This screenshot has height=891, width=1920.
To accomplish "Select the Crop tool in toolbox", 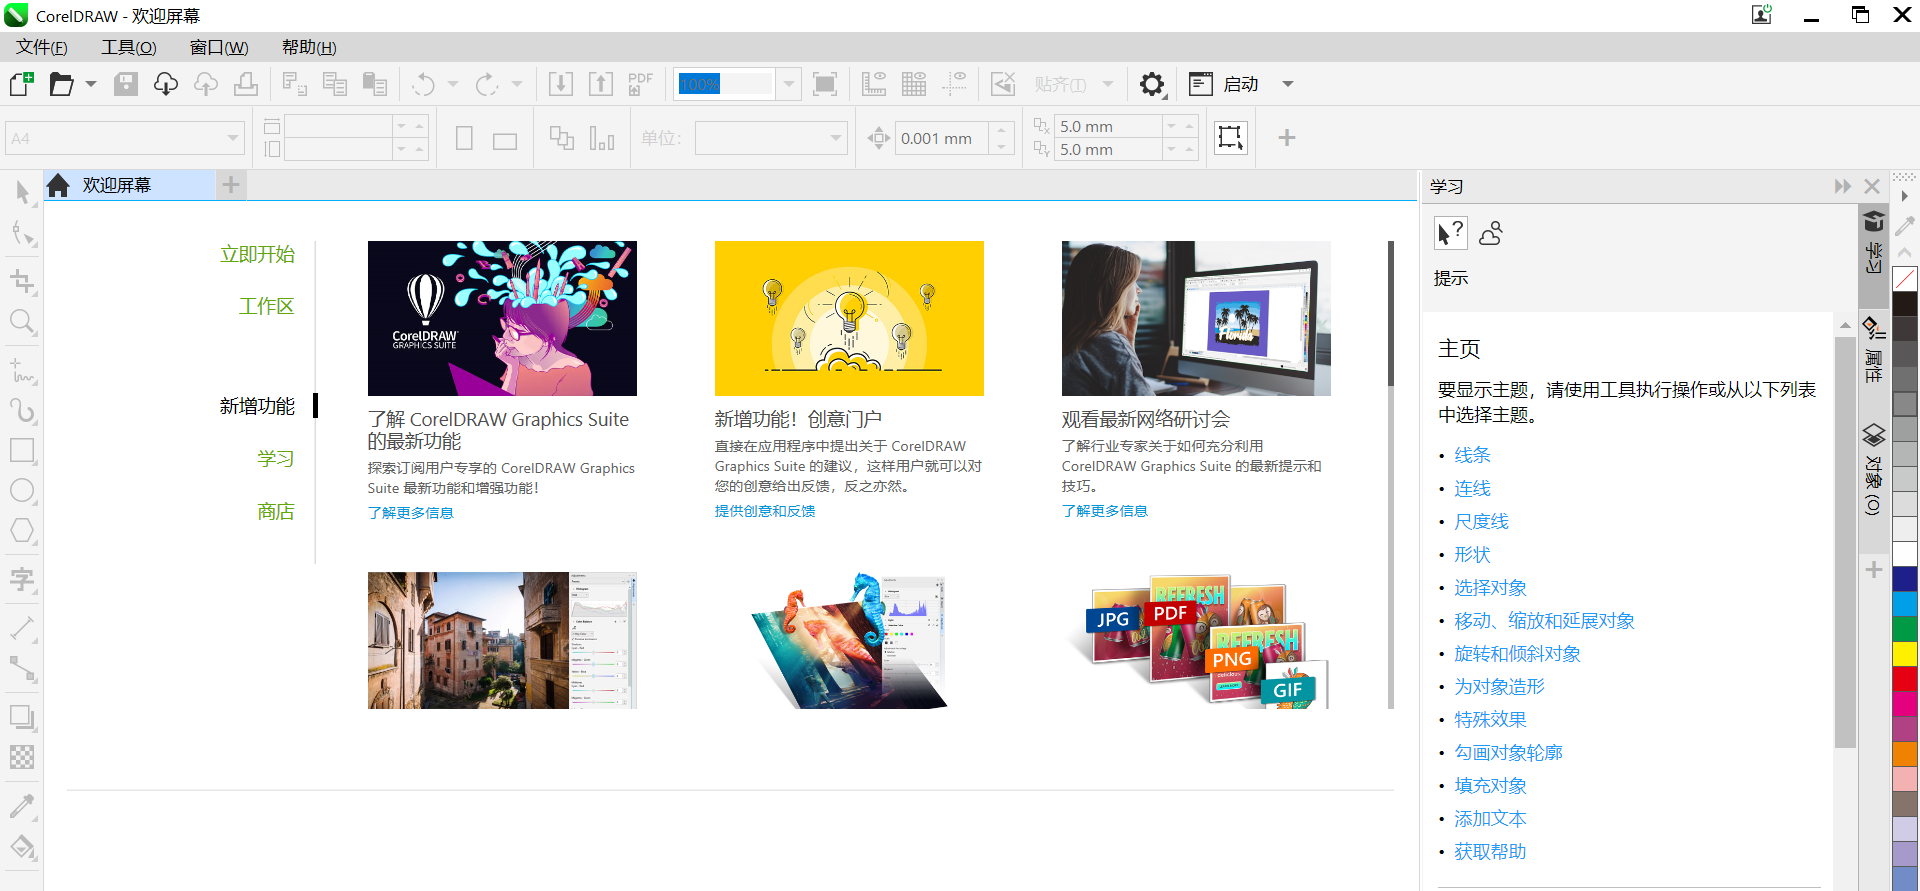I will (22, 281).
